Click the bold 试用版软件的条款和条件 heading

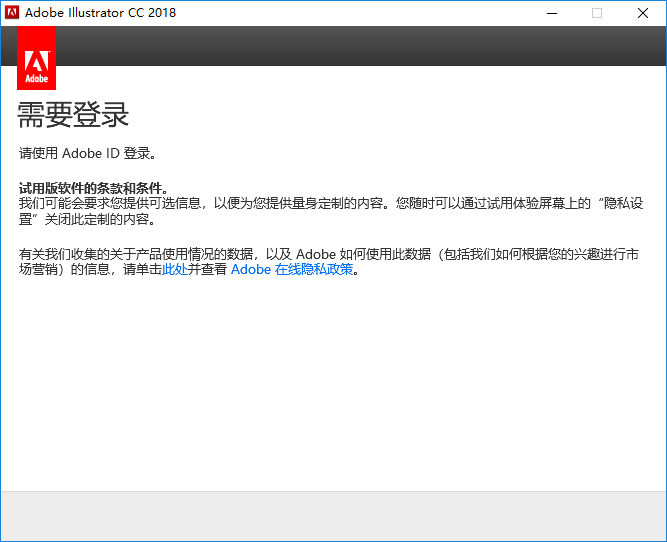(94, 188)
